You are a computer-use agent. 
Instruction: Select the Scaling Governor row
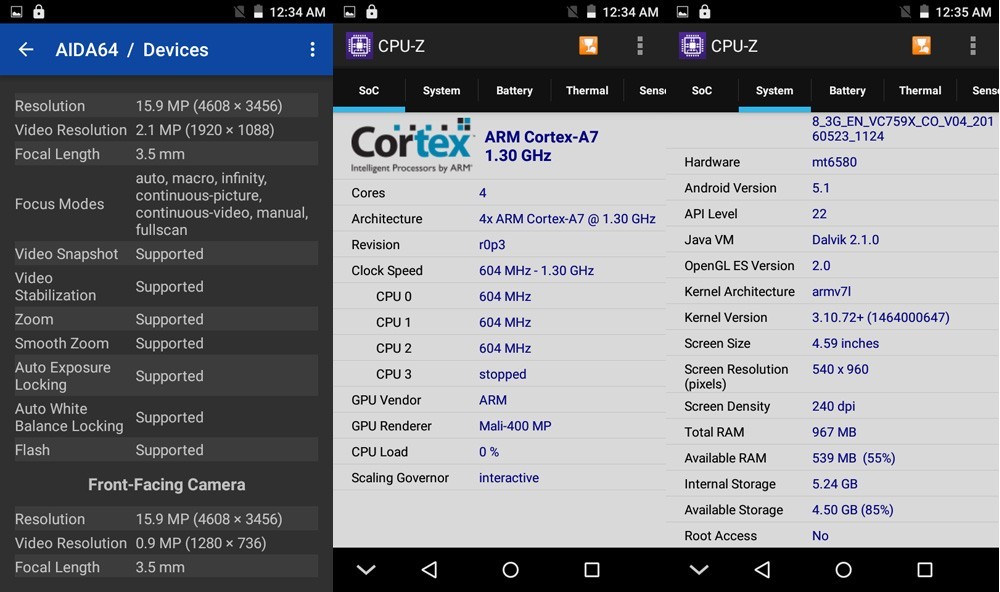click(x=499, y=478)
